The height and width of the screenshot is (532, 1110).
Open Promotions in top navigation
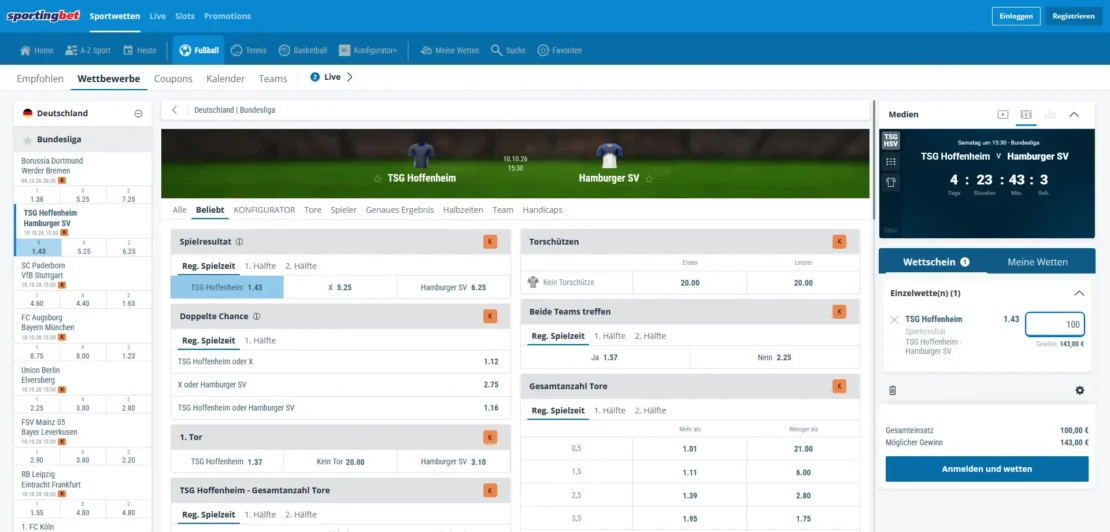[227, 16]
